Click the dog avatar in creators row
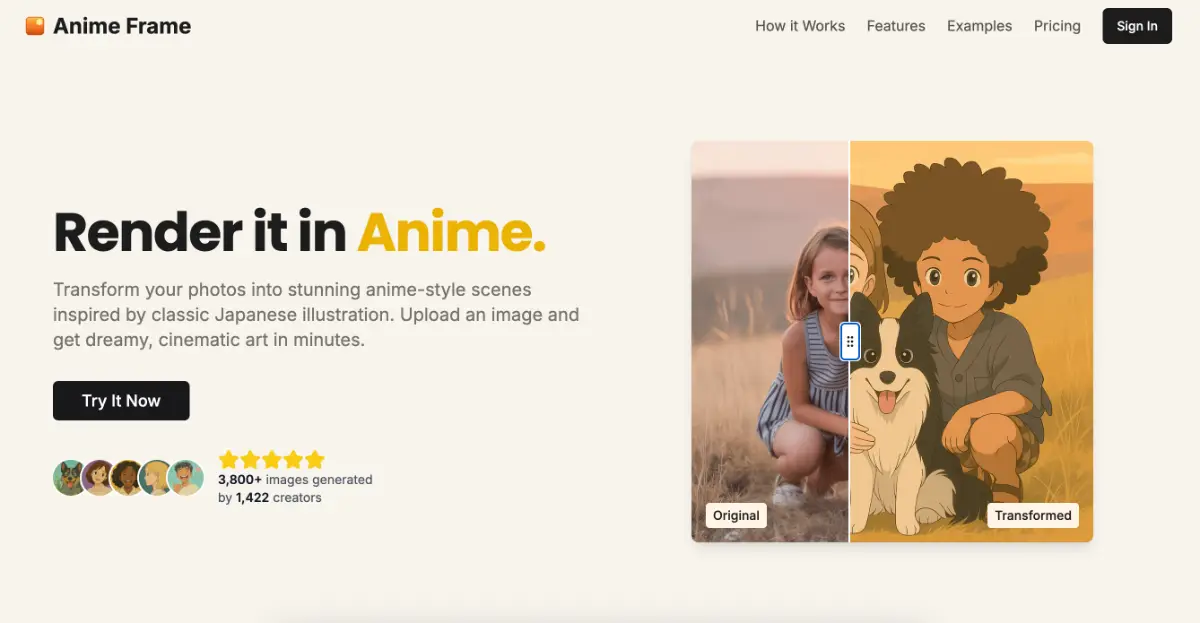 click(71, 478)
